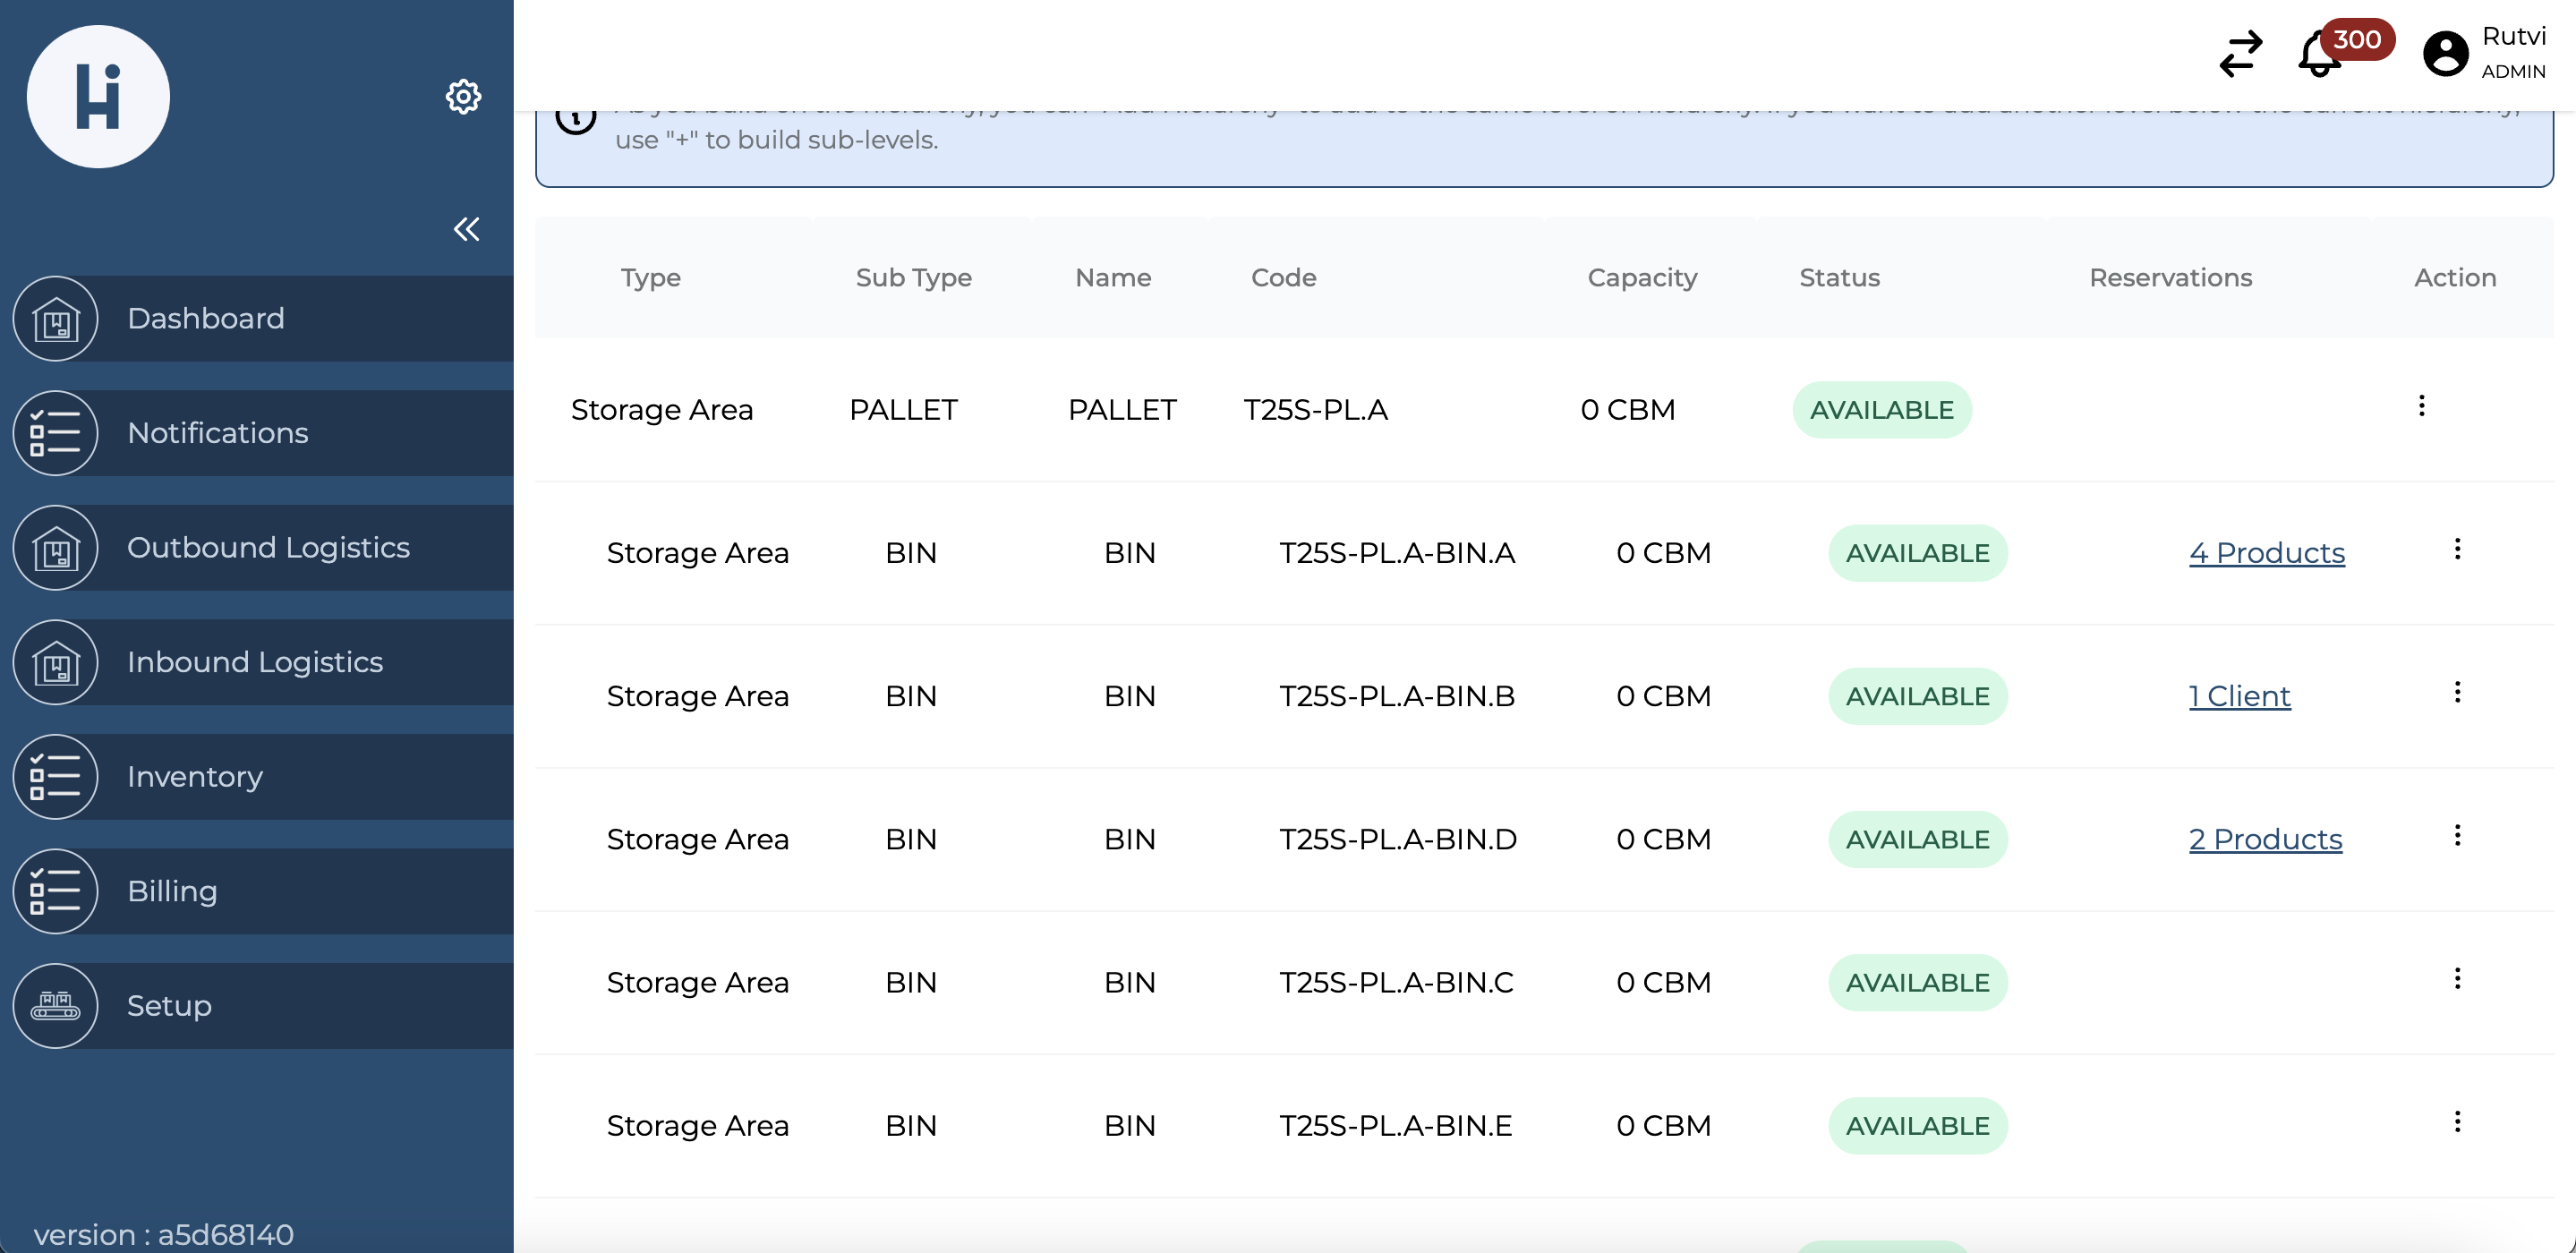This screenshot has height=1253, width=2576.
Task: Click the transfer arrows icon in top bar
Action: tap(2240, 55)
